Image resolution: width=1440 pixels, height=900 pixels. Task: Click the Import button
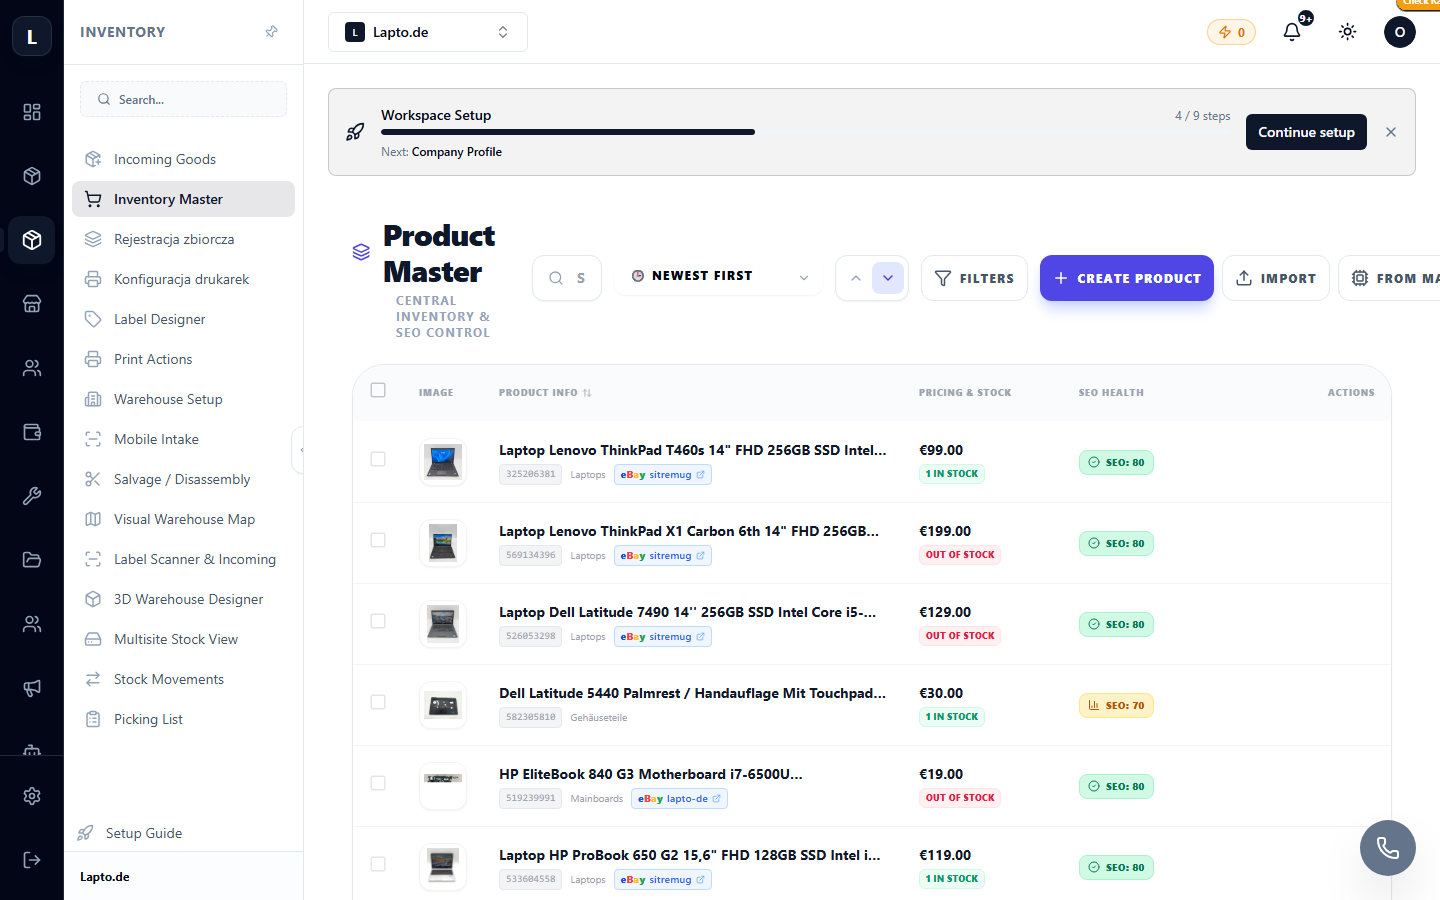1276,278
